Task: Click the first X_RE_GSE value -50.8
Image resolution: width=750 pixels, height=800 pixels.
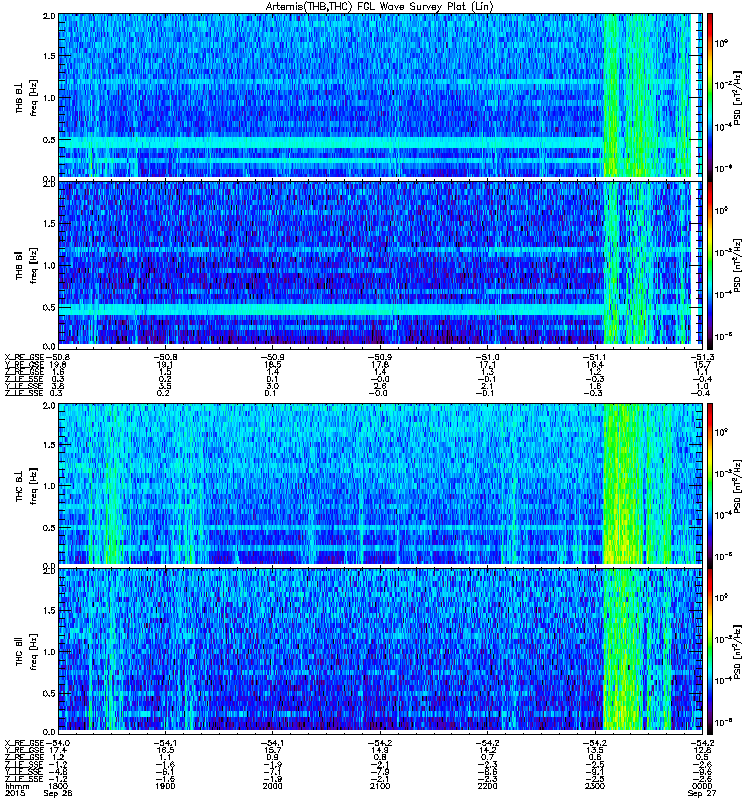Action: tap(58, 357)
